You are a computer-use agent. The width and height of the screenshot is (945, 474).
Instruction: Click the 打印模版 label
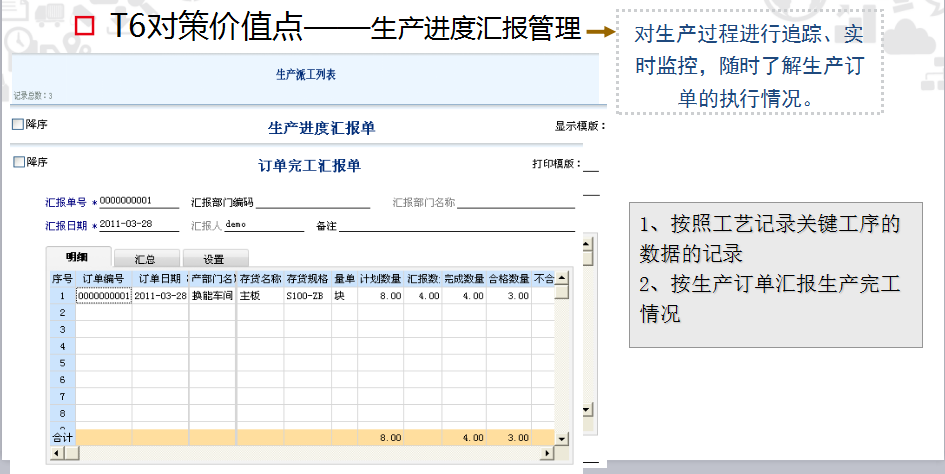coord(557,163)
